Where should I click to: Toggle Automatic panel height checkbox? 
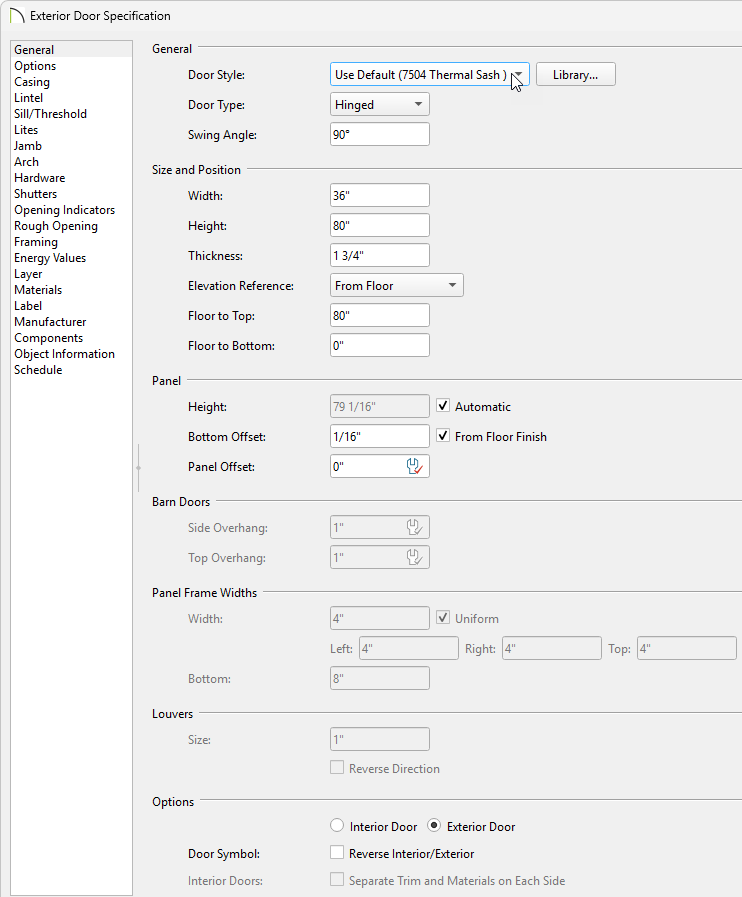443,406
